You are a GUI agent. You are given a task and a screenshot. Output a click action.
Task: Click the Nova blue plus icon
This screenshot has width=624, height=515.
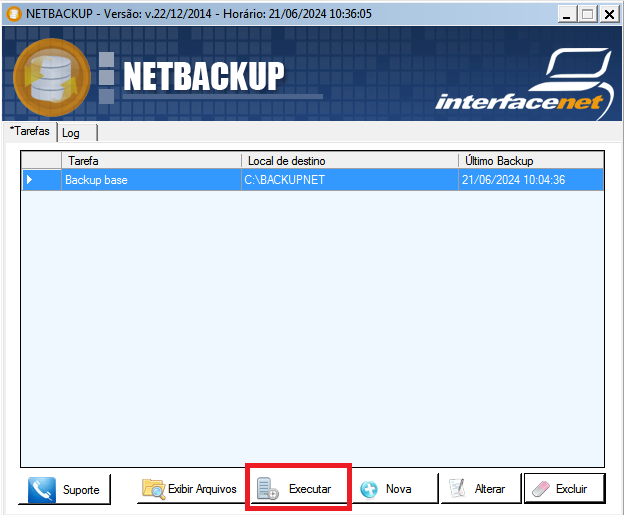tap(369, 489)
